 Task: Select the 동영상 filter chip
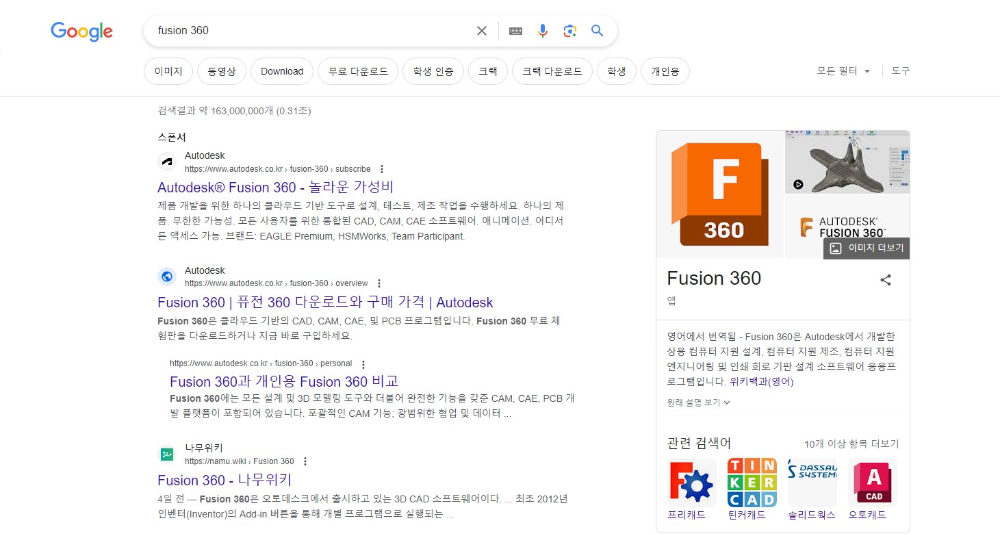click(x=221, y=71)
